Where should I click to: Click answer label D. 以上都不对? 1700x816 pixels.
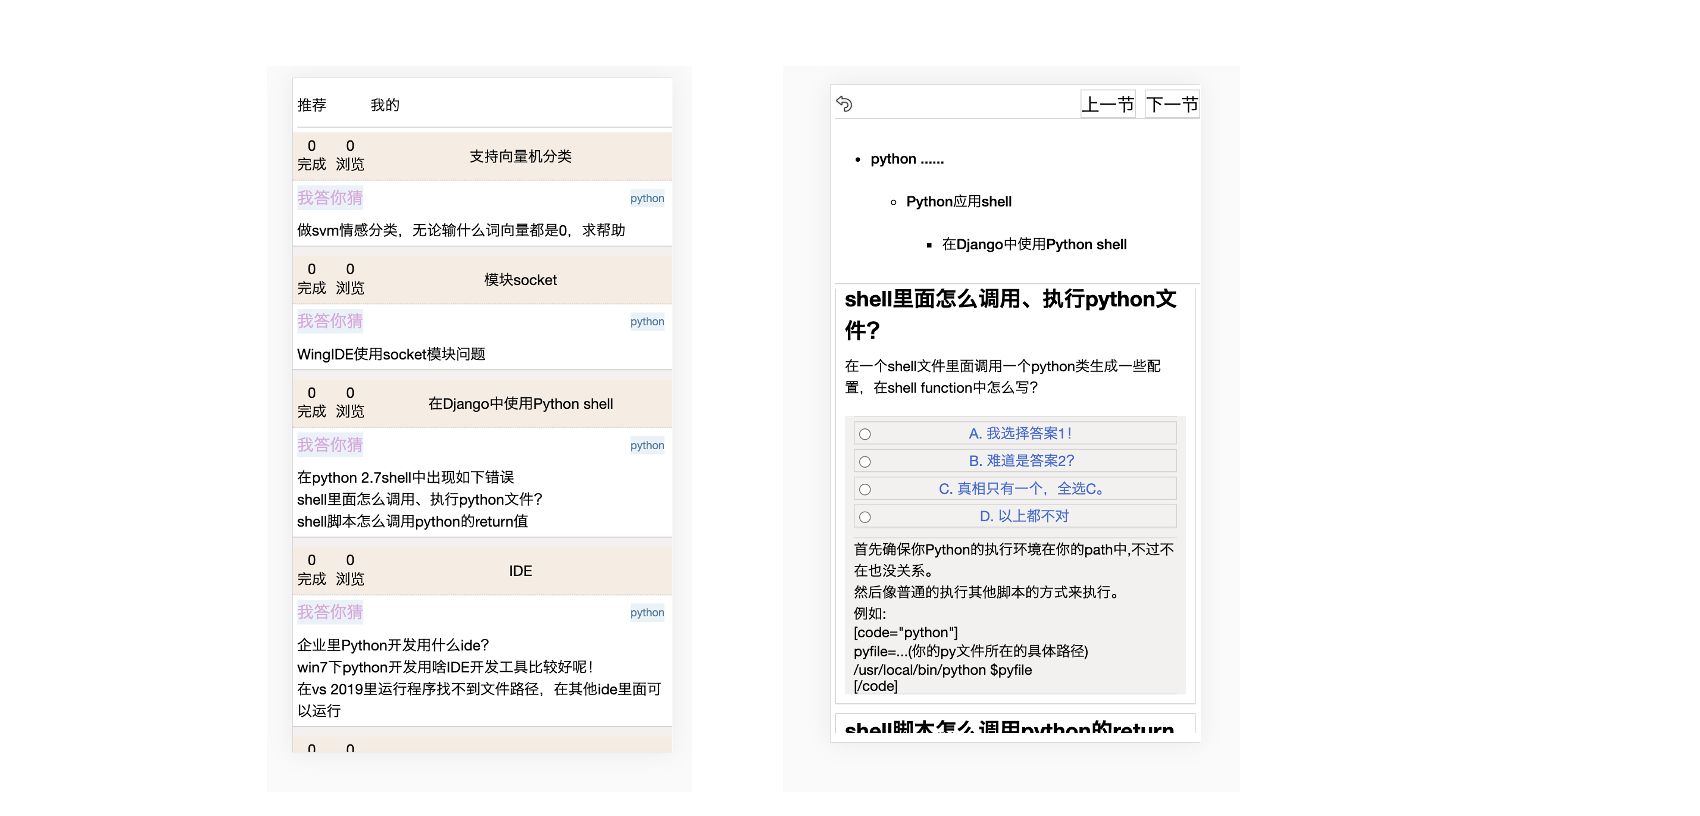(1024, 516)
